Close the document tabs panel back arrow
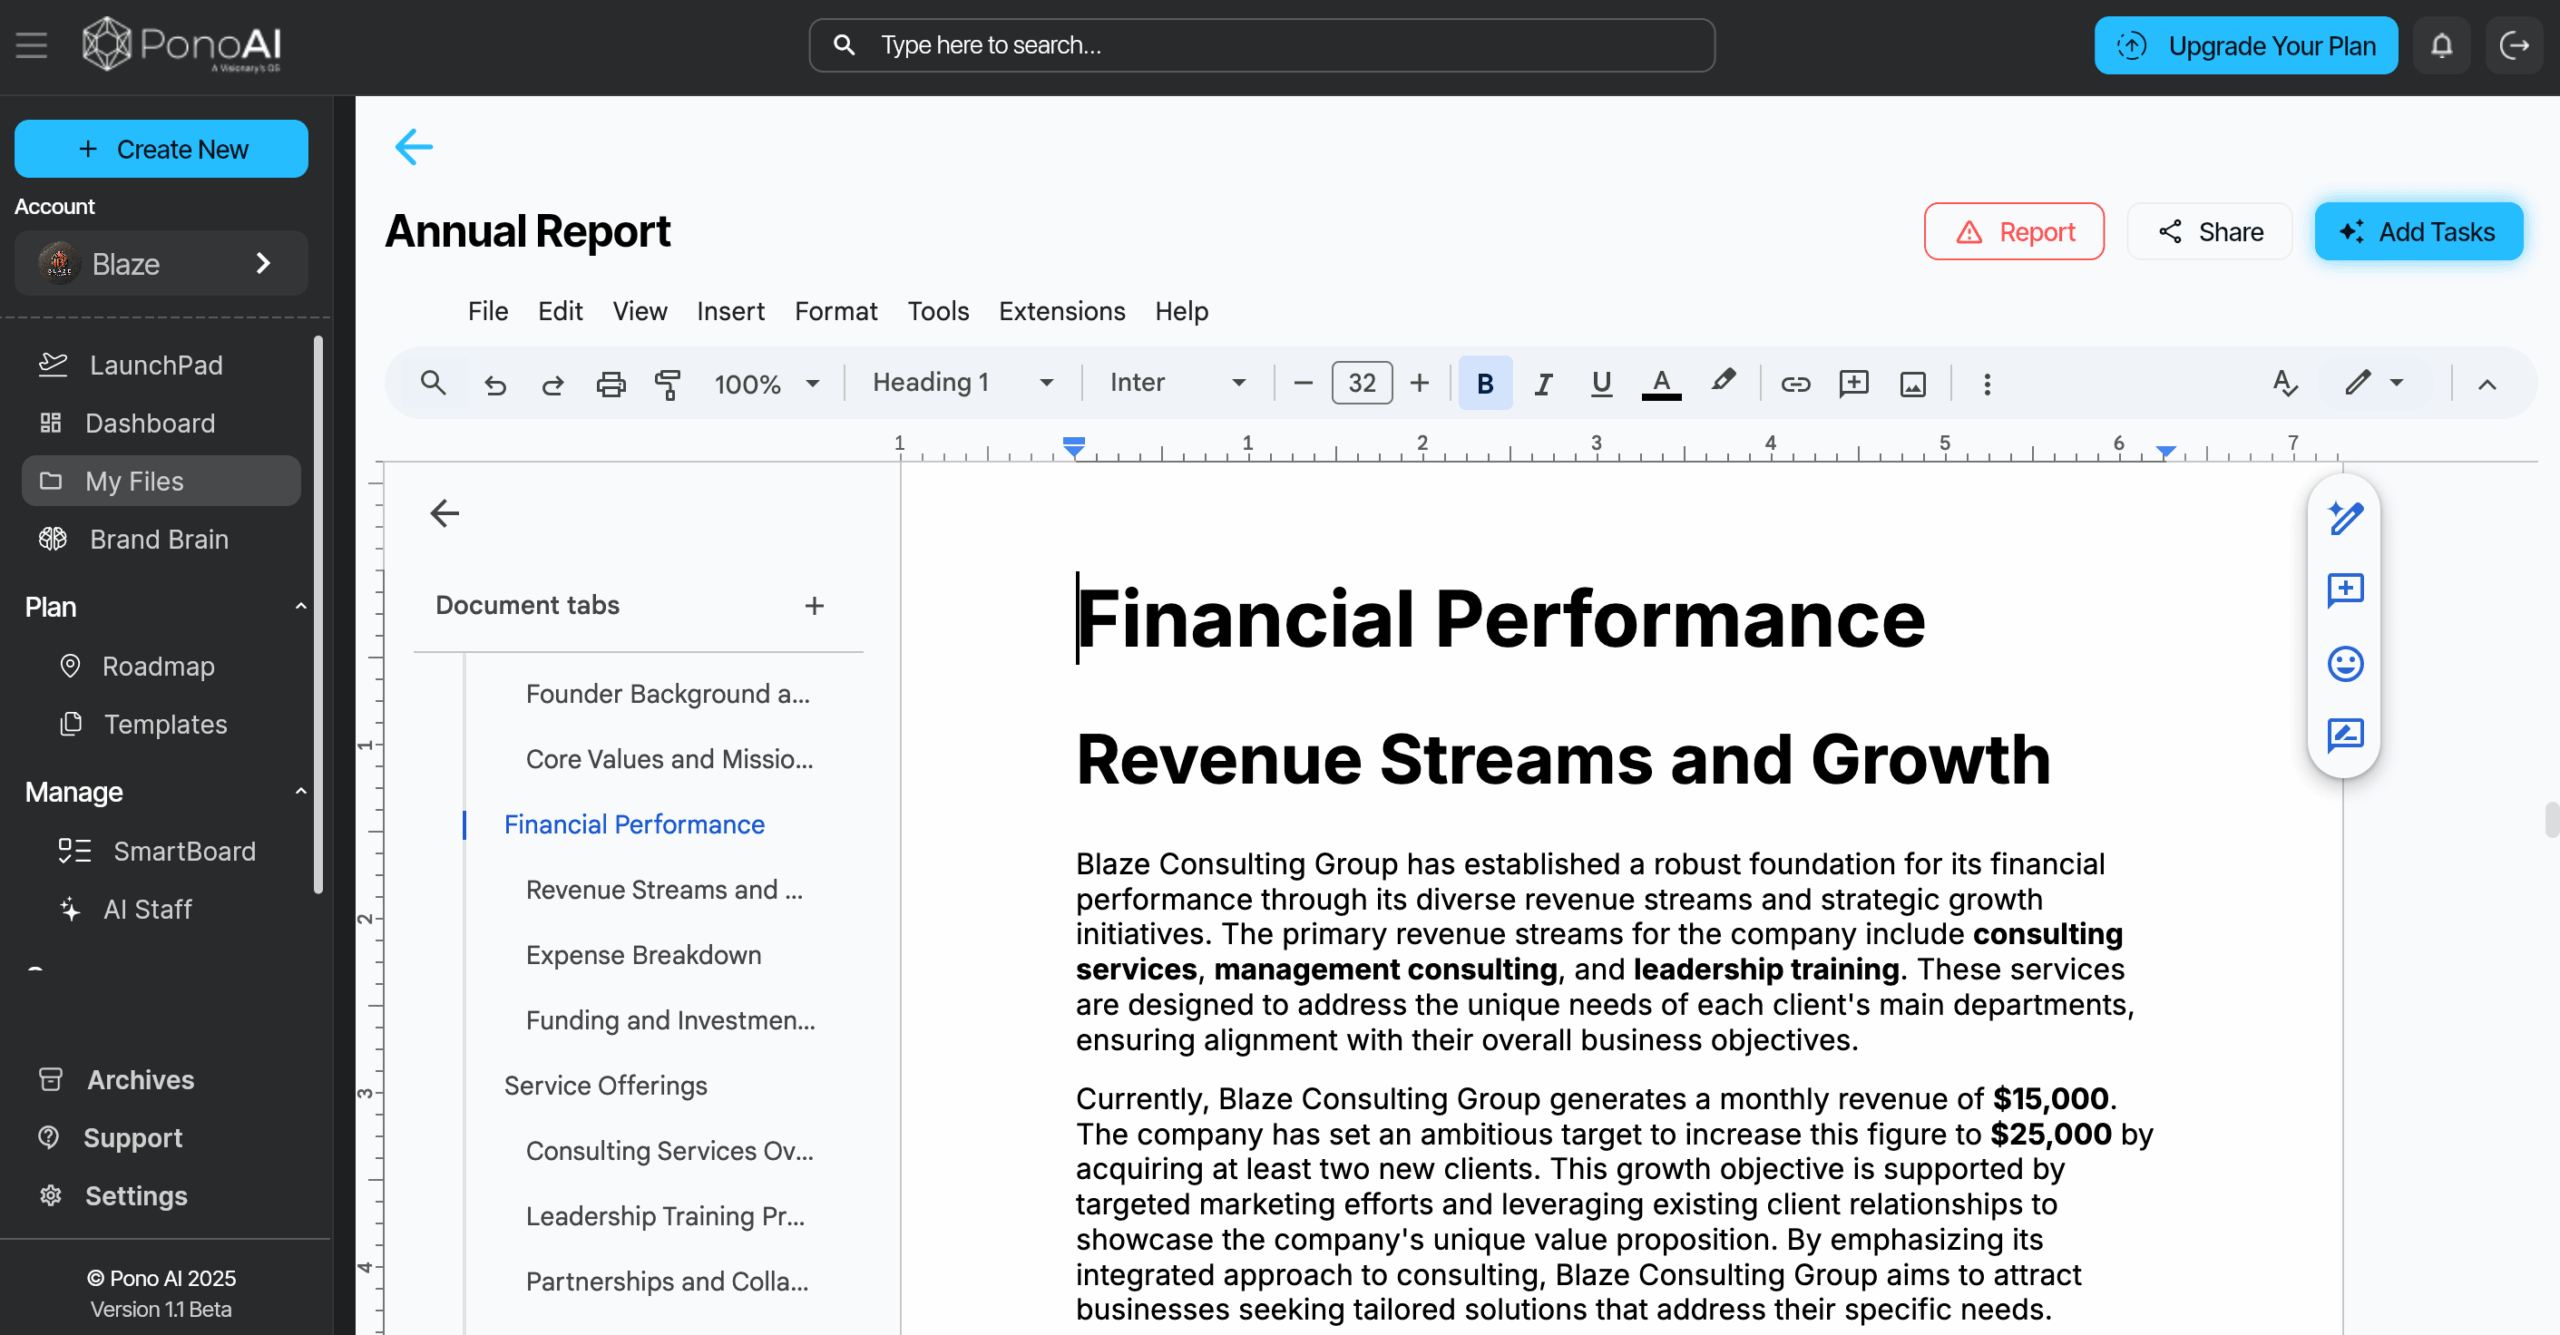 [x=444, y=513]
